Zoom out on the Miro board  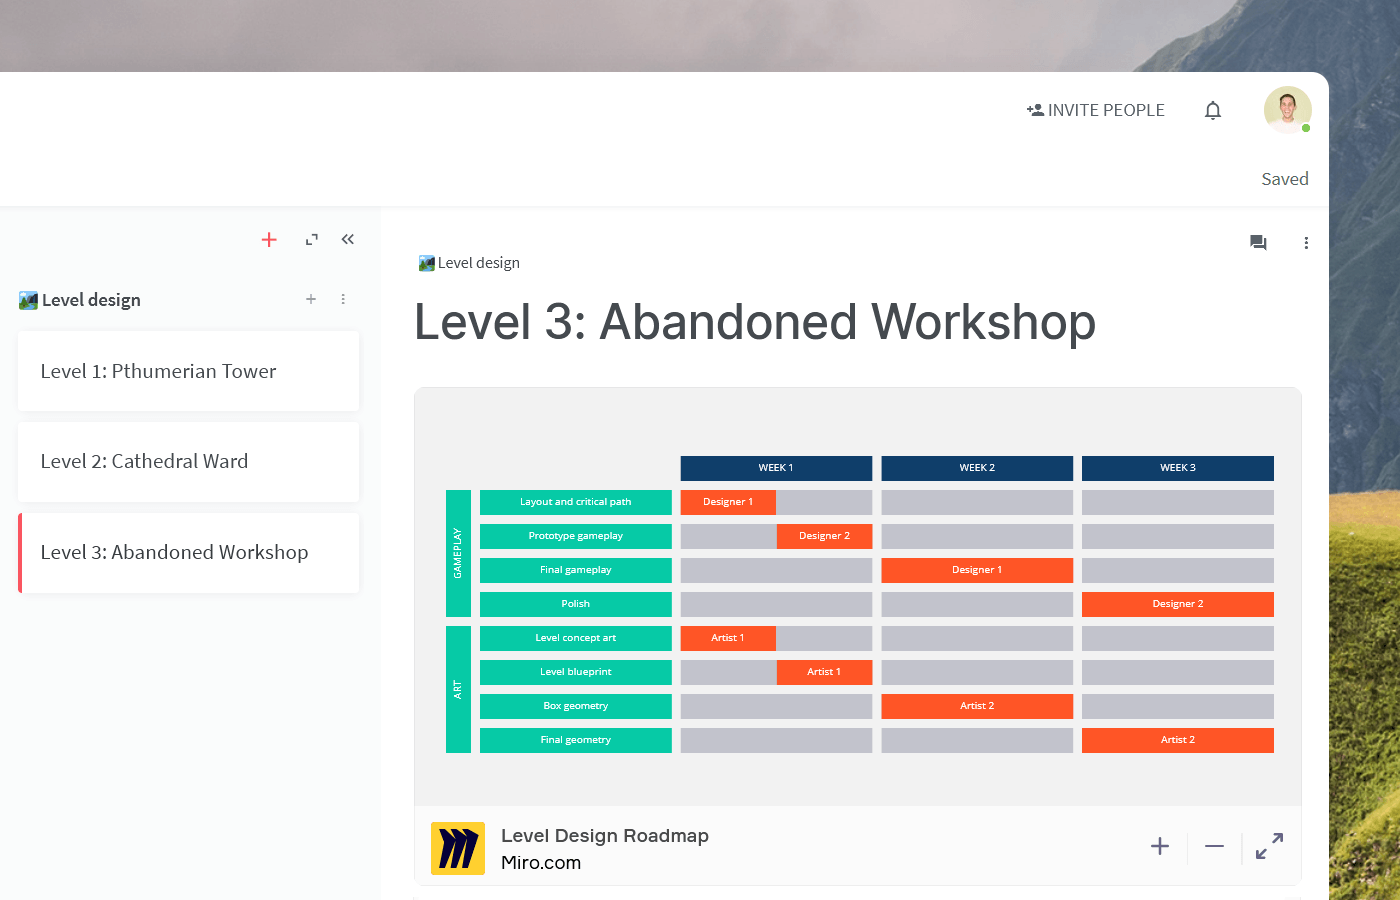(1214, 847)
